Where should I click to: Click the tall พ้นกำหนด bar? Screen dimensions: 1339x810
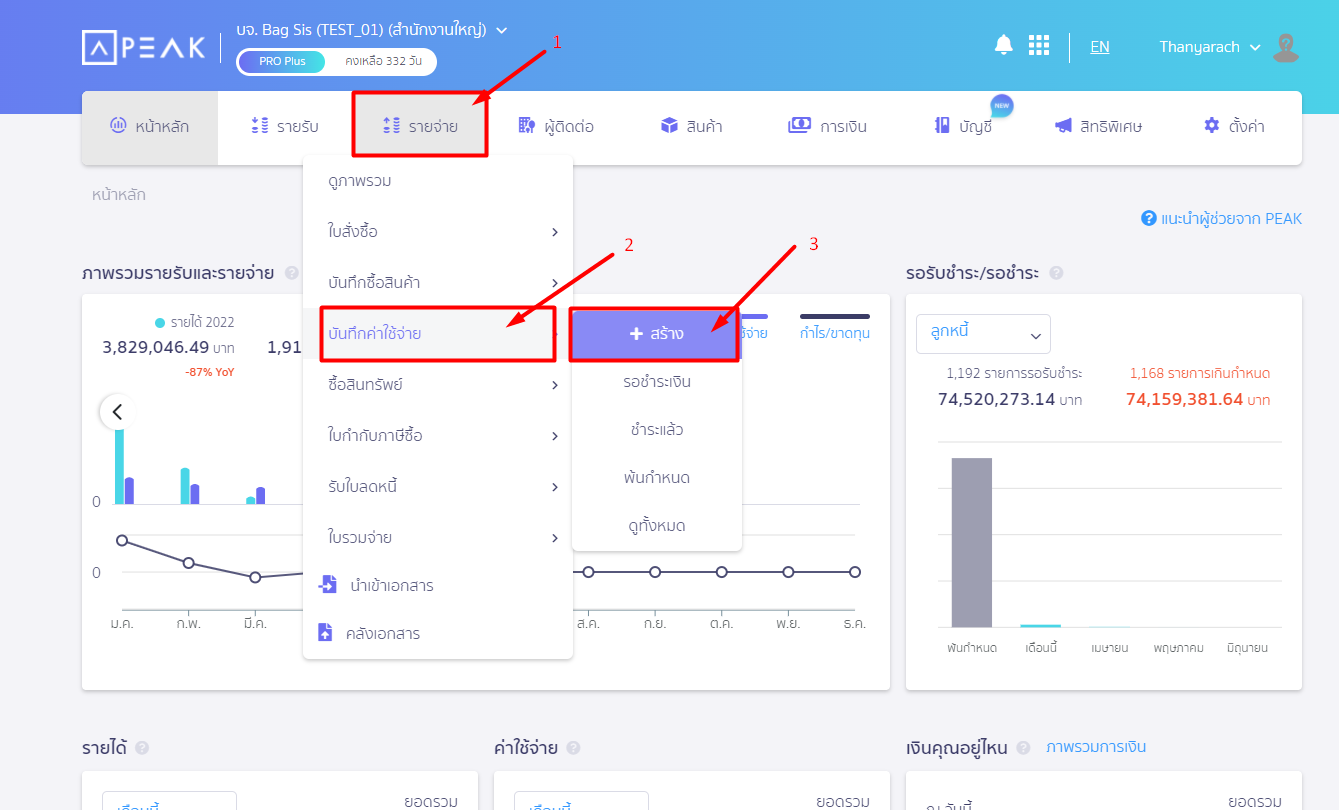pyautogui.click(x=971, y=542)
